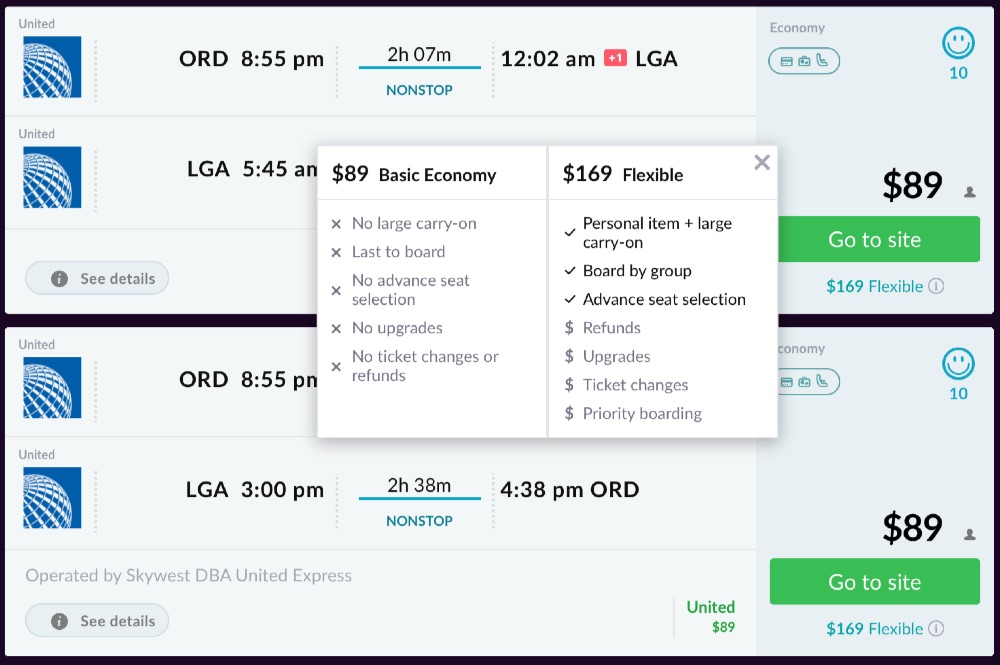Click the passenger icon beside first $89 price
The image size is (1000, 665).
click(x=969, y=192)
